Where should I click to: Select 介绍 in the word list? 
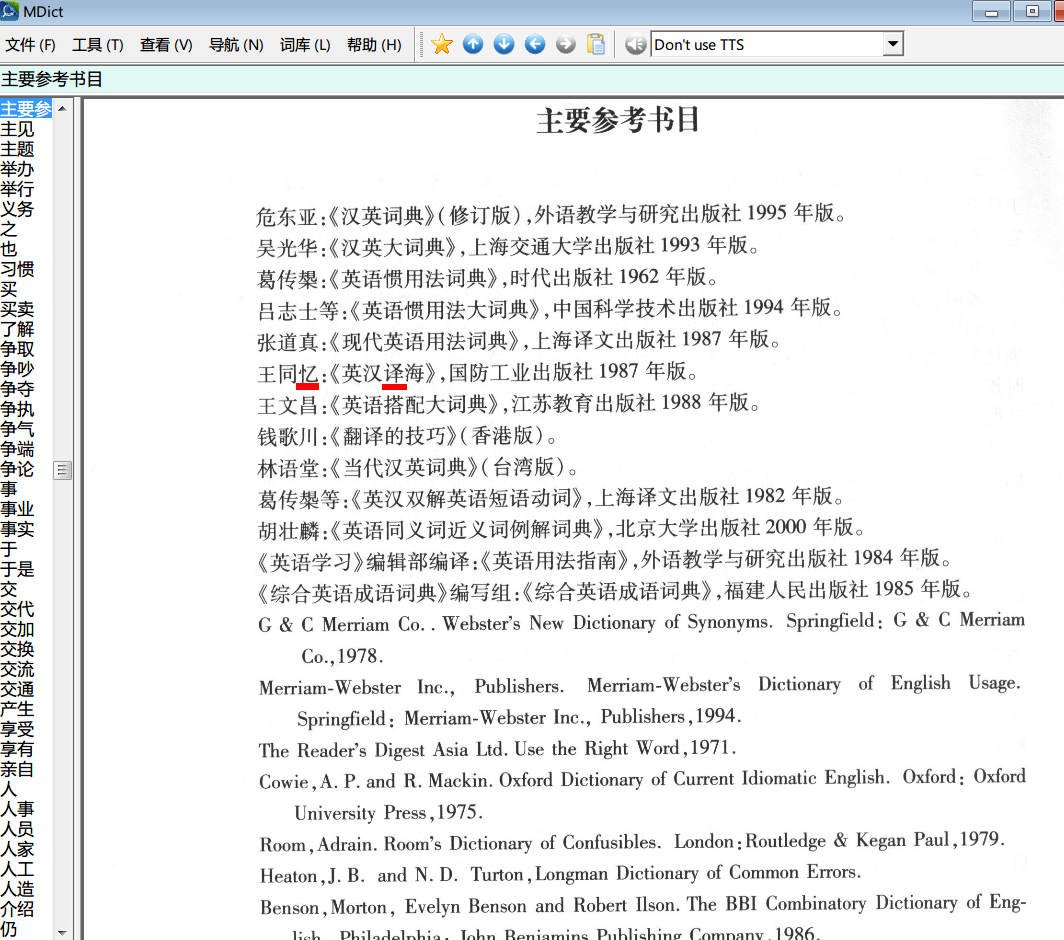click(17, 909)
